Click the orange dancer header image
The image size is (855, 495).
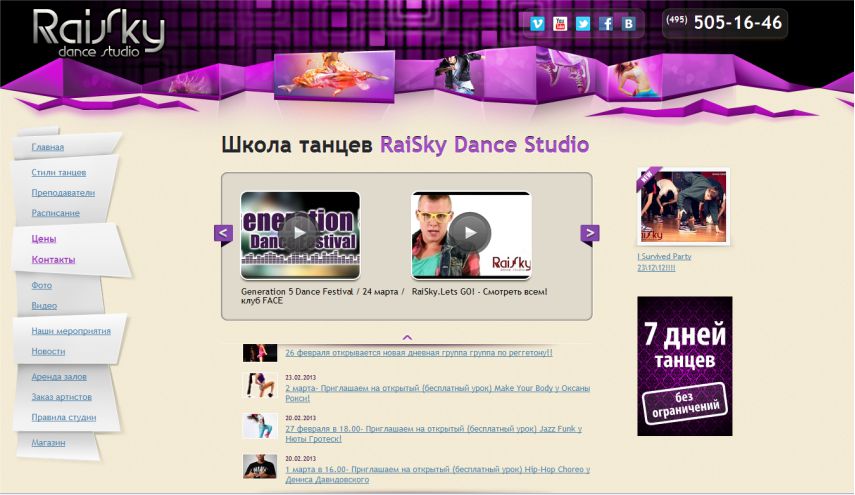(334, 76)
